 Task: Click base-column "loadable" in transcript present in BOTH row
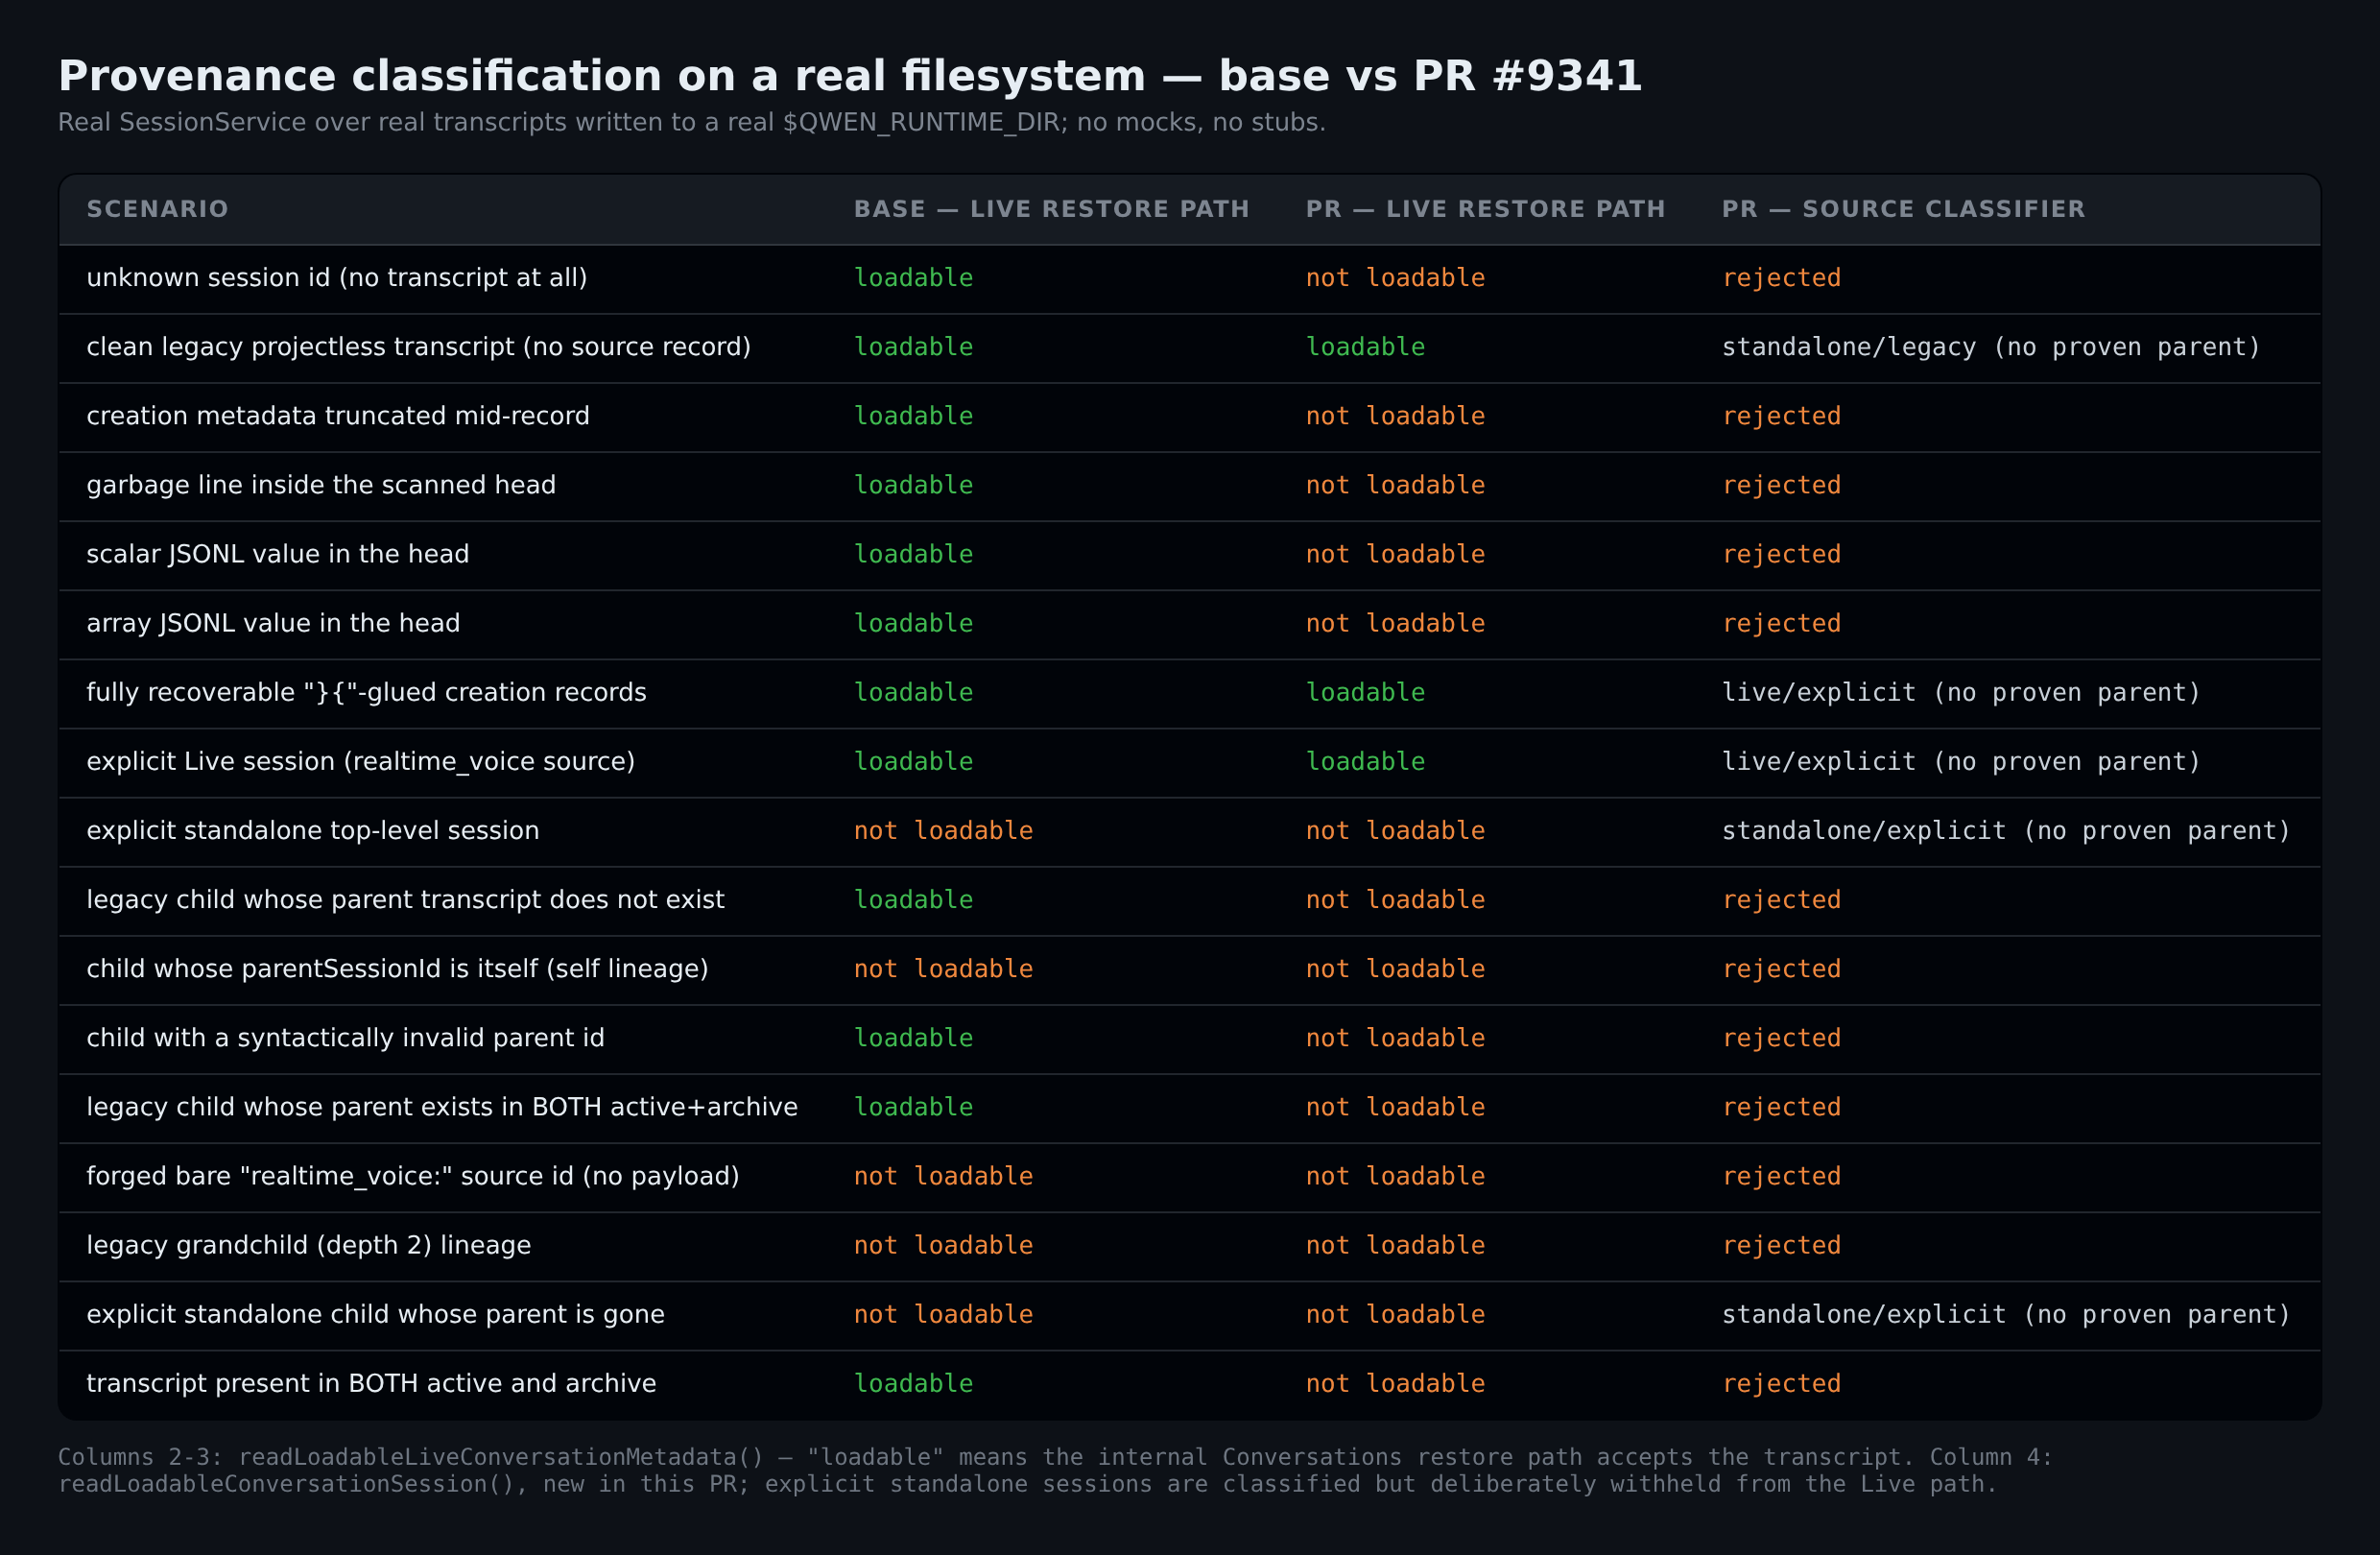(x=913, y=1382)
